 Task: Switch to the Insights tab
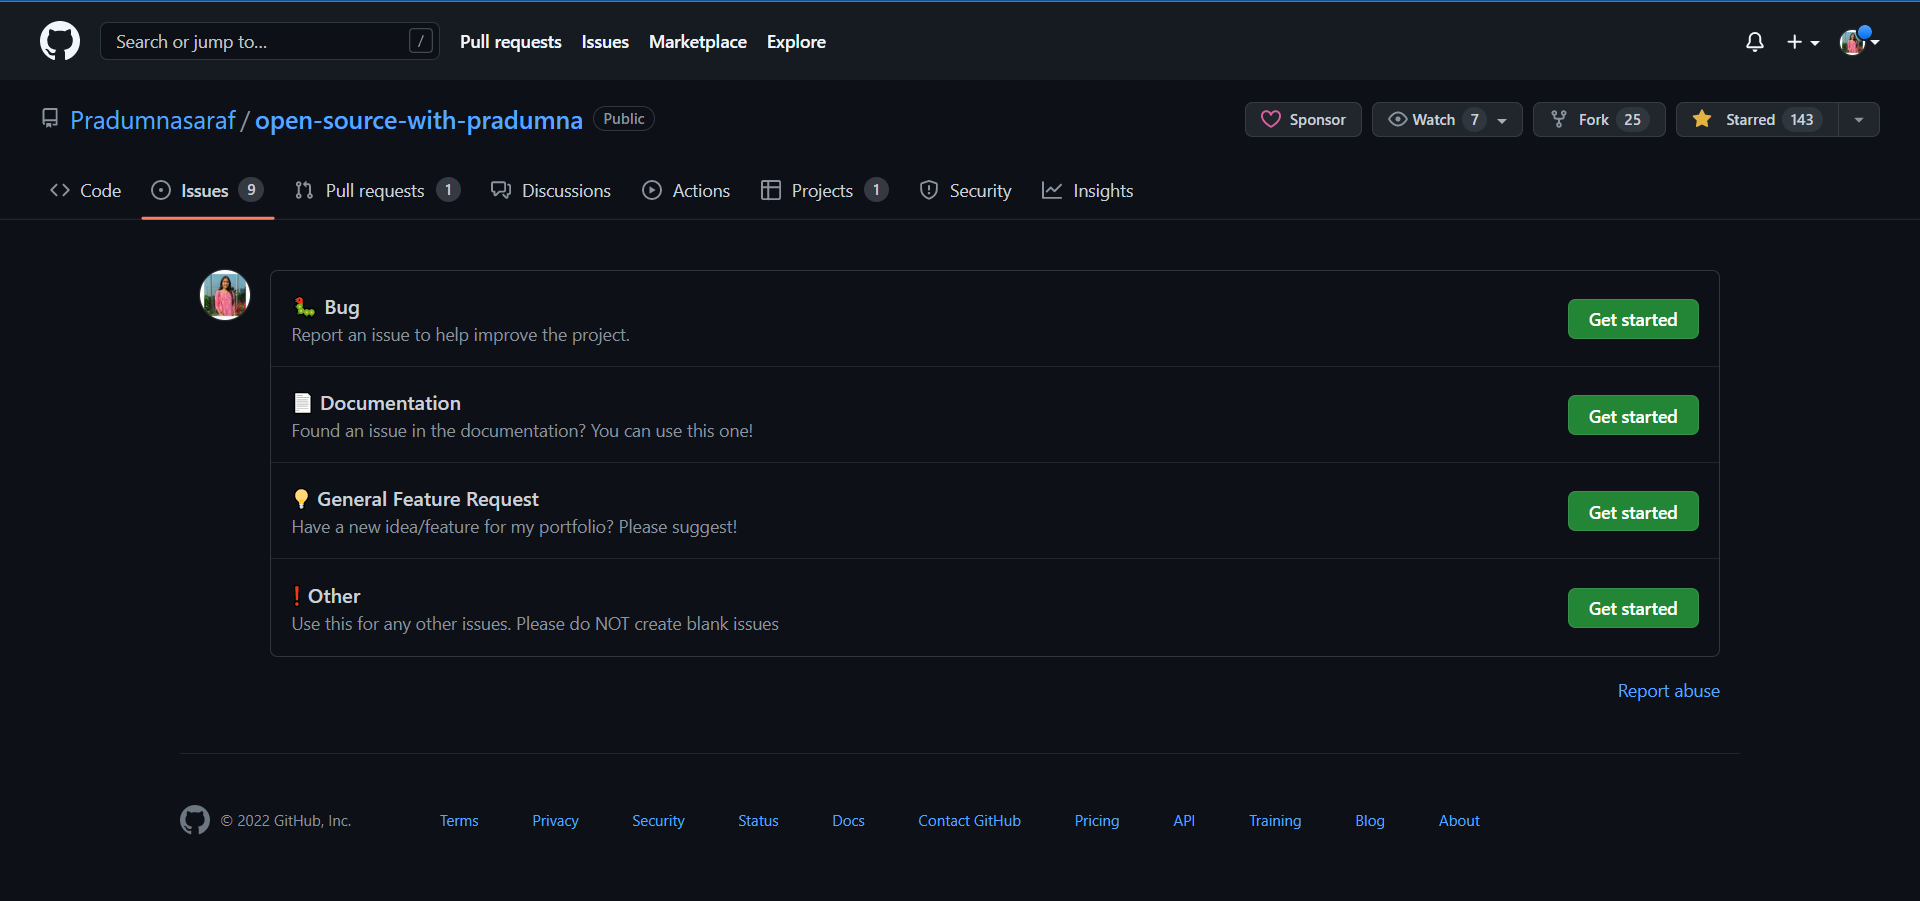[1088, 190]
